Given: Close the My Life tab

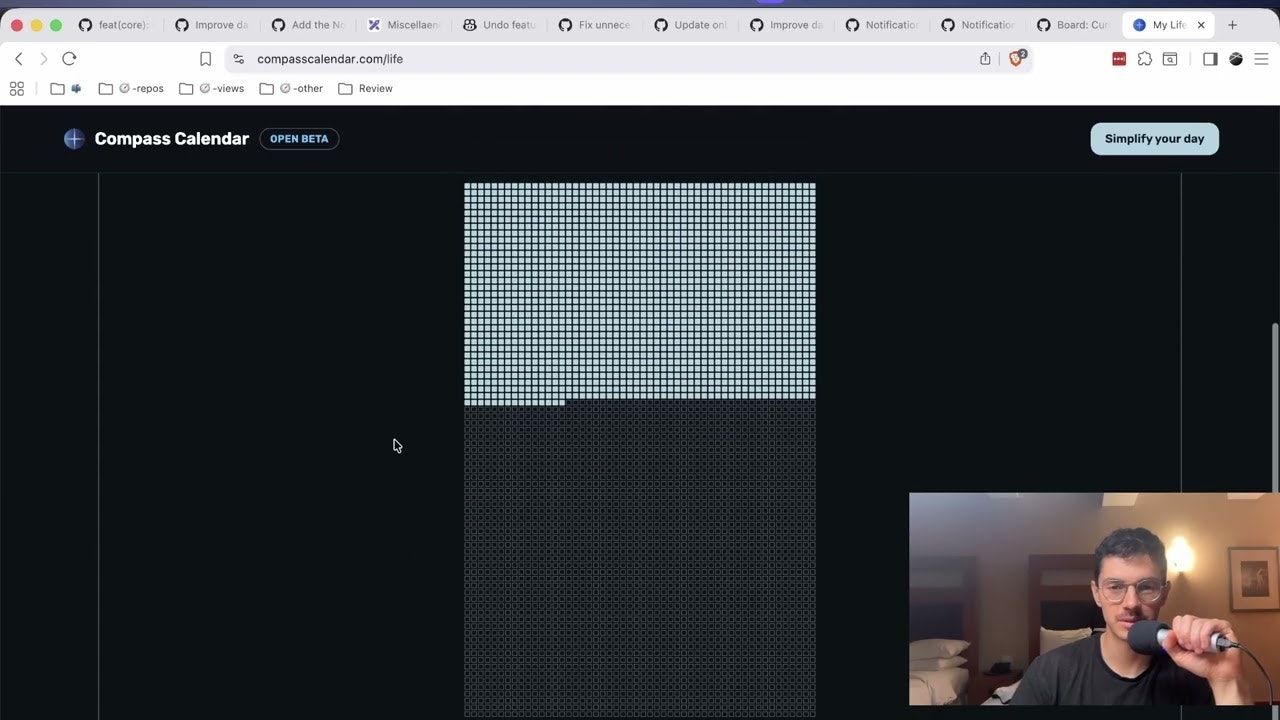Looking at the screenshot, I should pyautogui.click(x=1201, y=25).
